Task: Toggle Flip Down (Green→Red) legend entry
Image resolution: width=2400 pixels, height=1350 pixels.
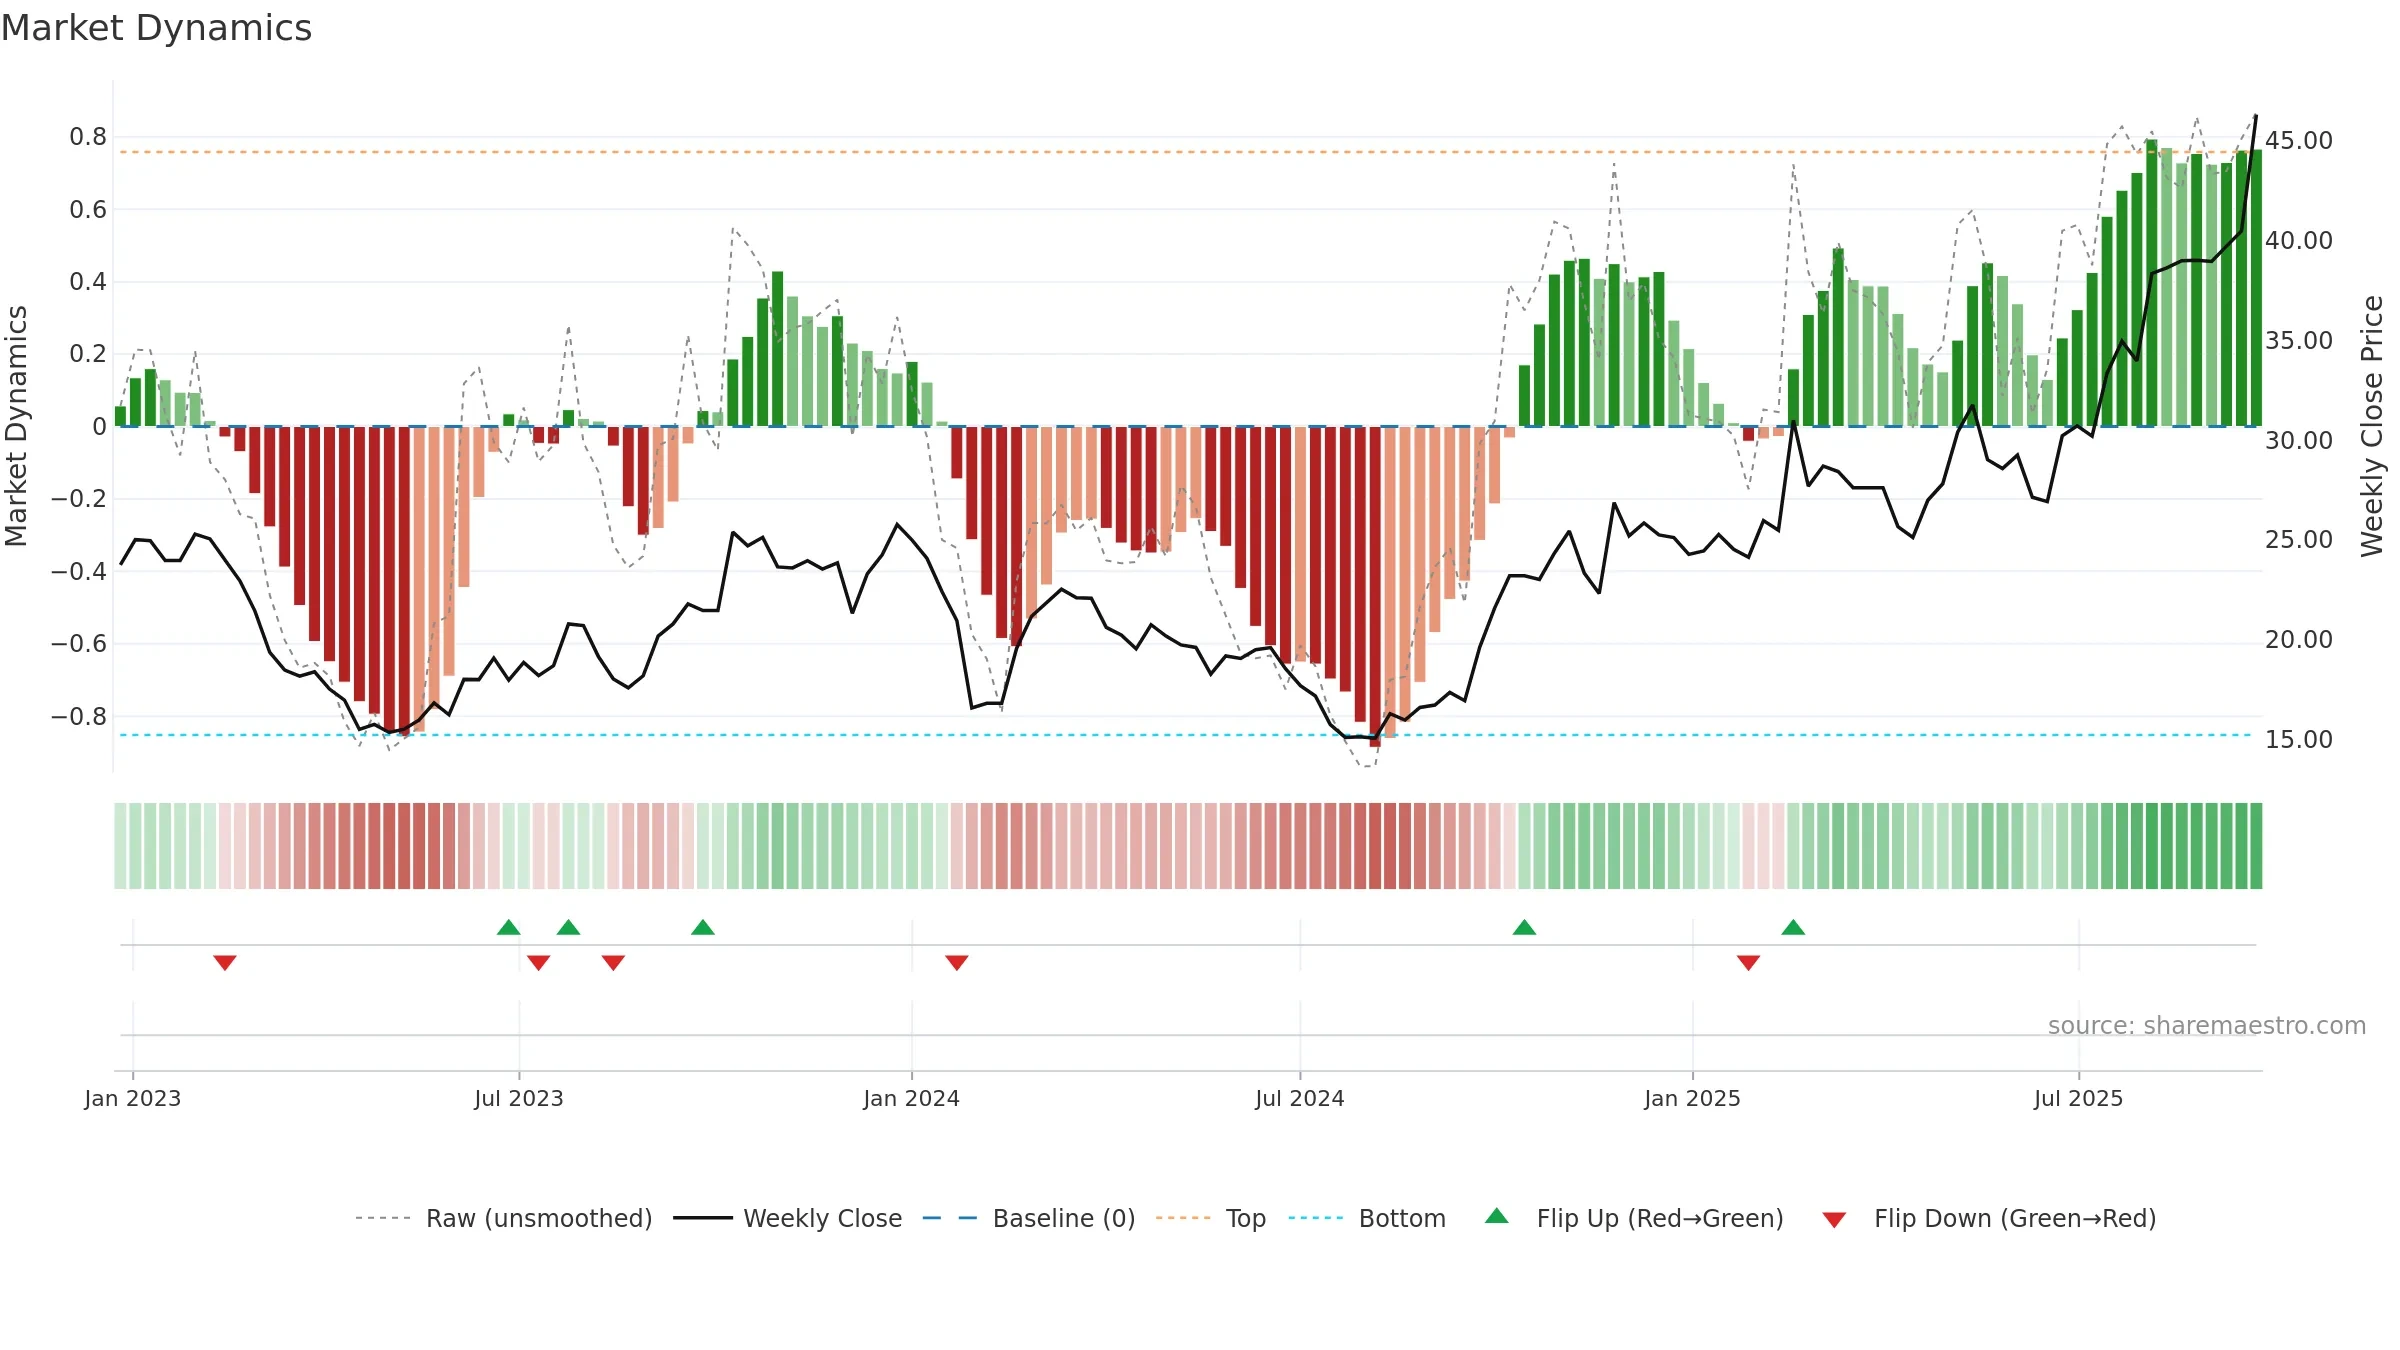Action: click(x=1989, y=1218)
